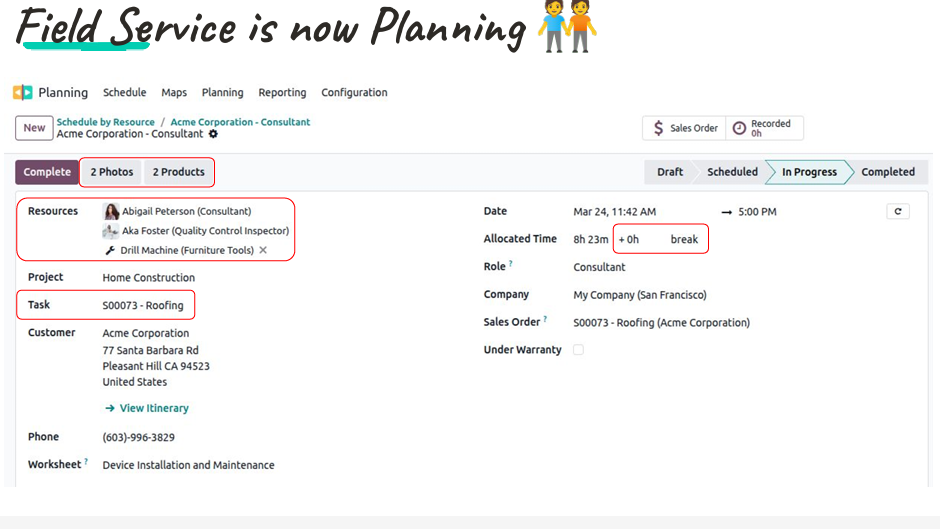
Task: Click the dollar sign Sales Order icon
Action: coord(658,128)
